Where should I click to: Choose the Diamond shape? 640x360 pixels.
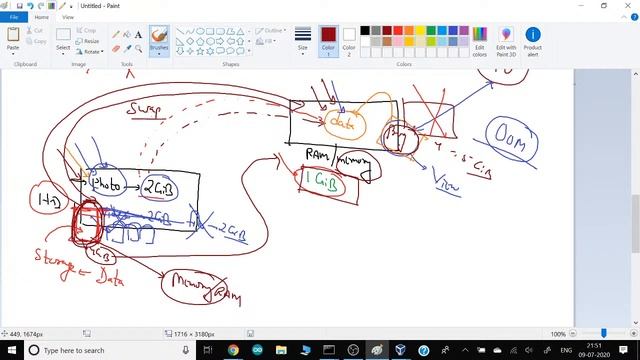point(190,41)
